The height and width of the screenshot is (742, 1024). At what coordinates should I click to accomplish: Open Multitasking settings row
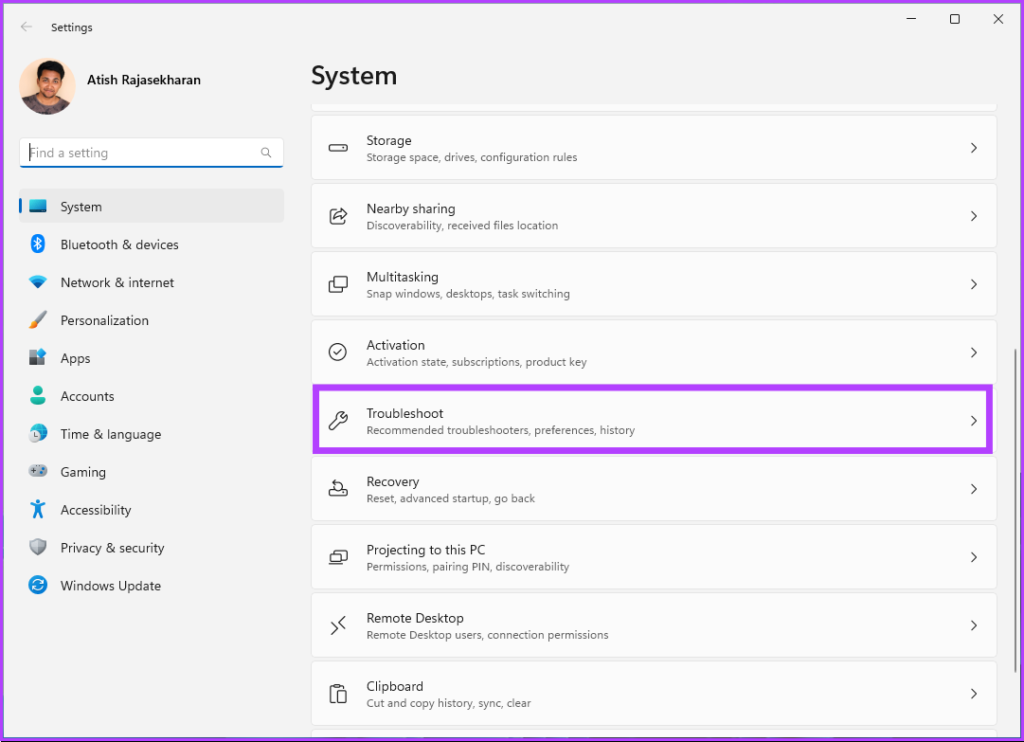pos(653,285)
